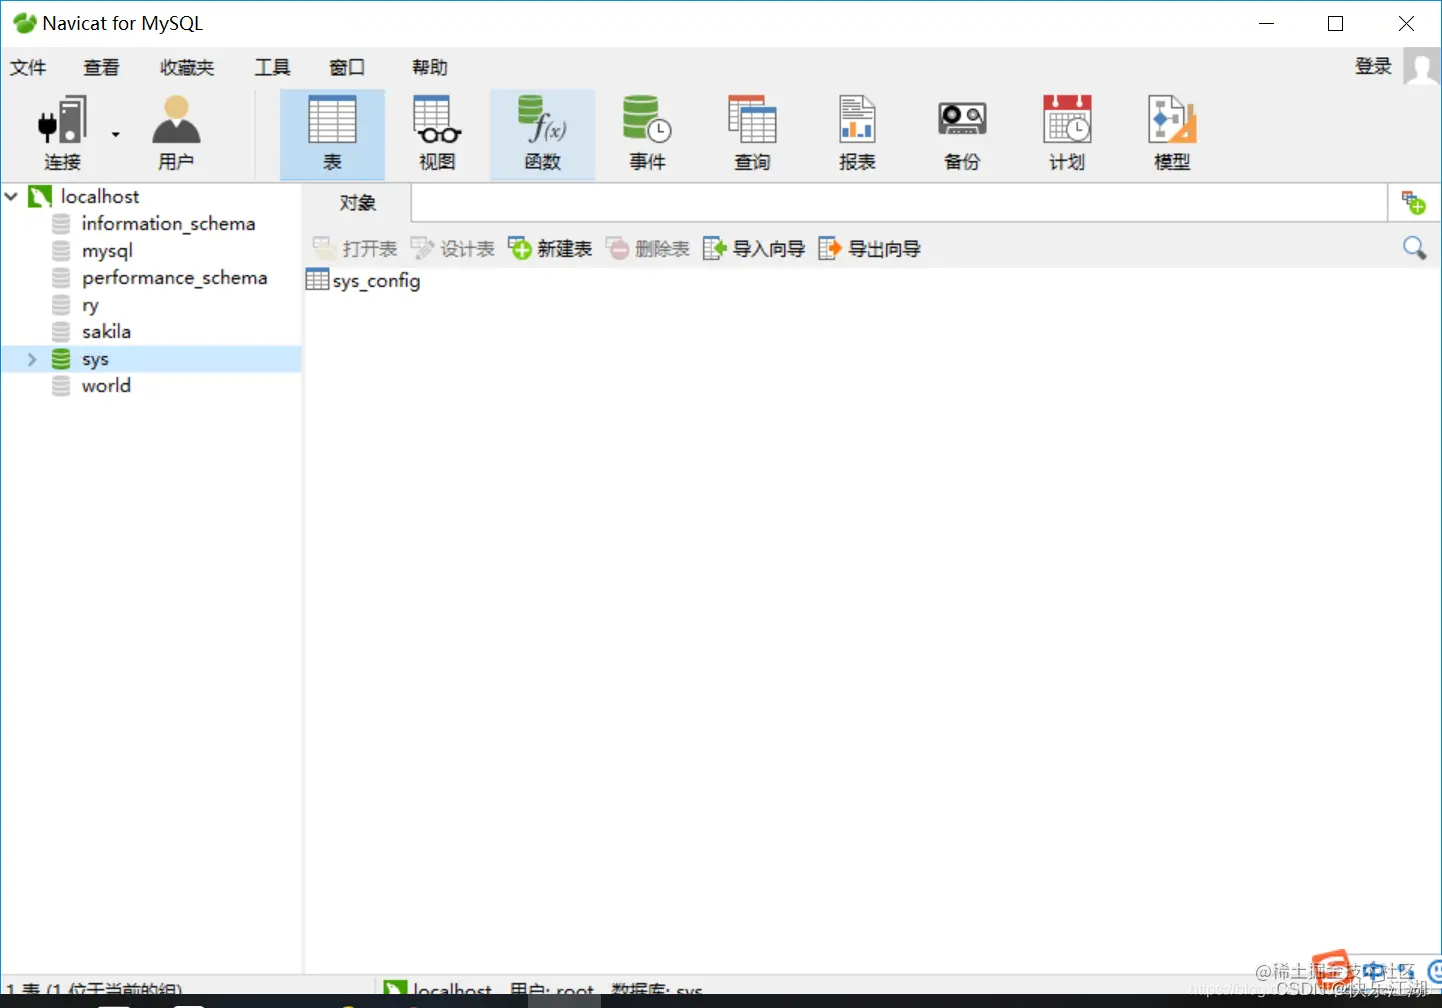Select the 计划 (Schedule) toolbar icon
Image resolution: width=1442 pixels, height=1008 pixels.
click(x=1067, y=134)
